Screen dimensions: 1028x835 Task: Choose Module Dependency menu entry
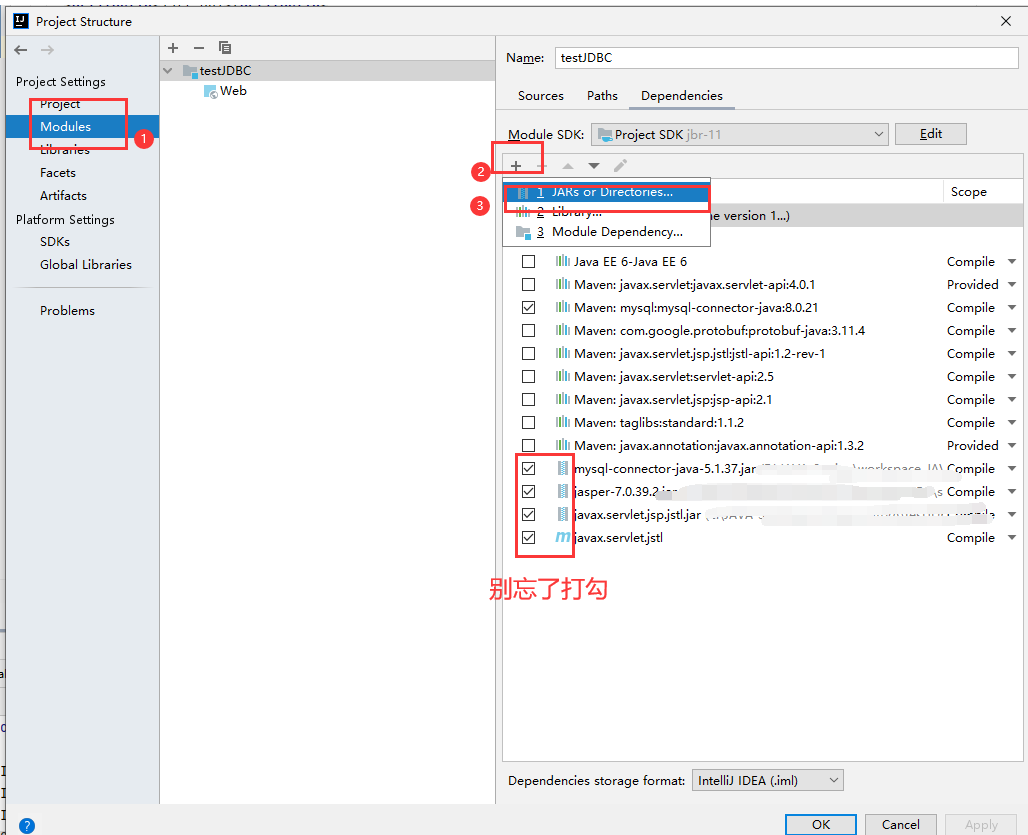click(606, 232)
